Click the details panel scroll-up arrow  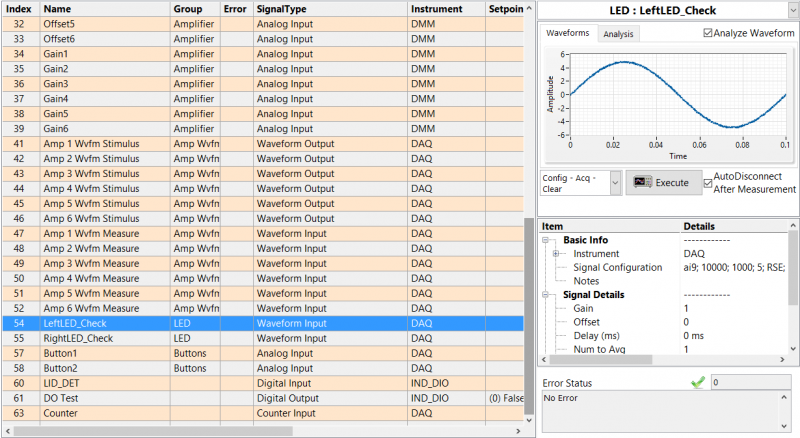click(x=793, y=225)
